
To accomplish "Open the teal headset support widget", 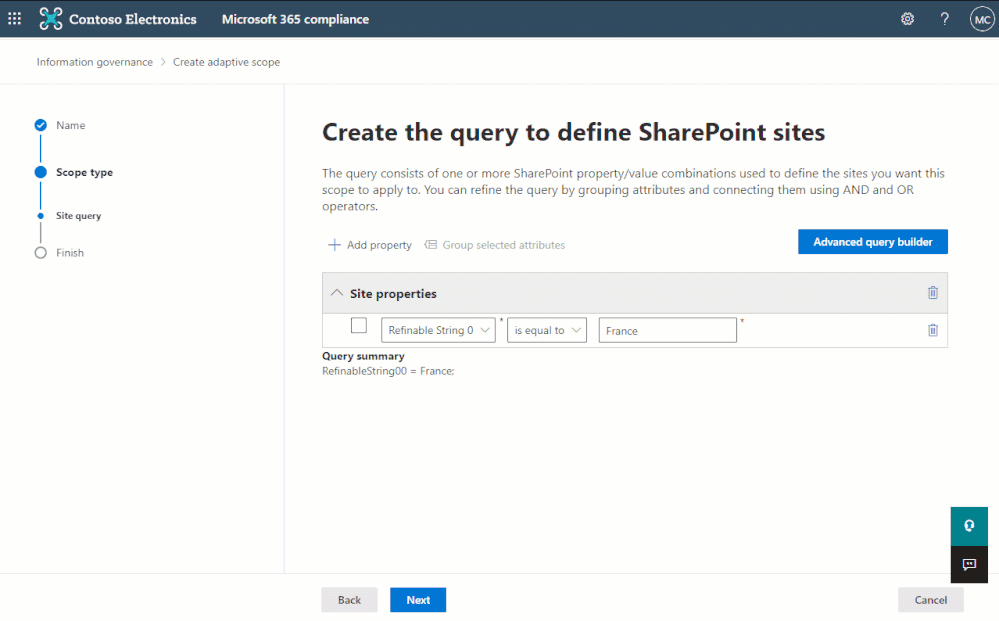I will coord(968,526).
